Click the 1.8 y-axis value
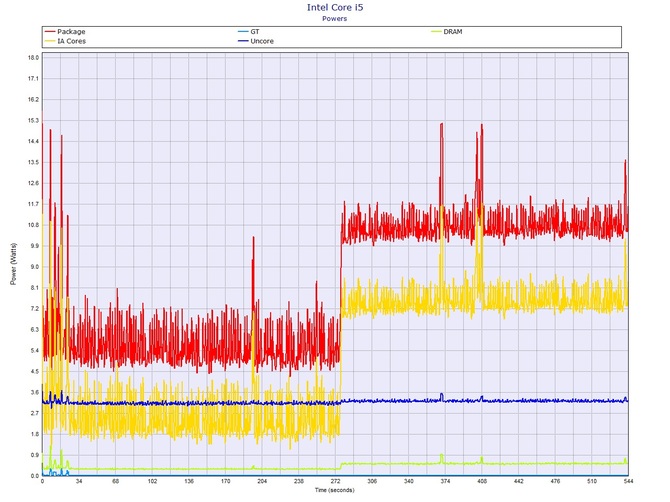670x502 pixels. coord(34,434)
